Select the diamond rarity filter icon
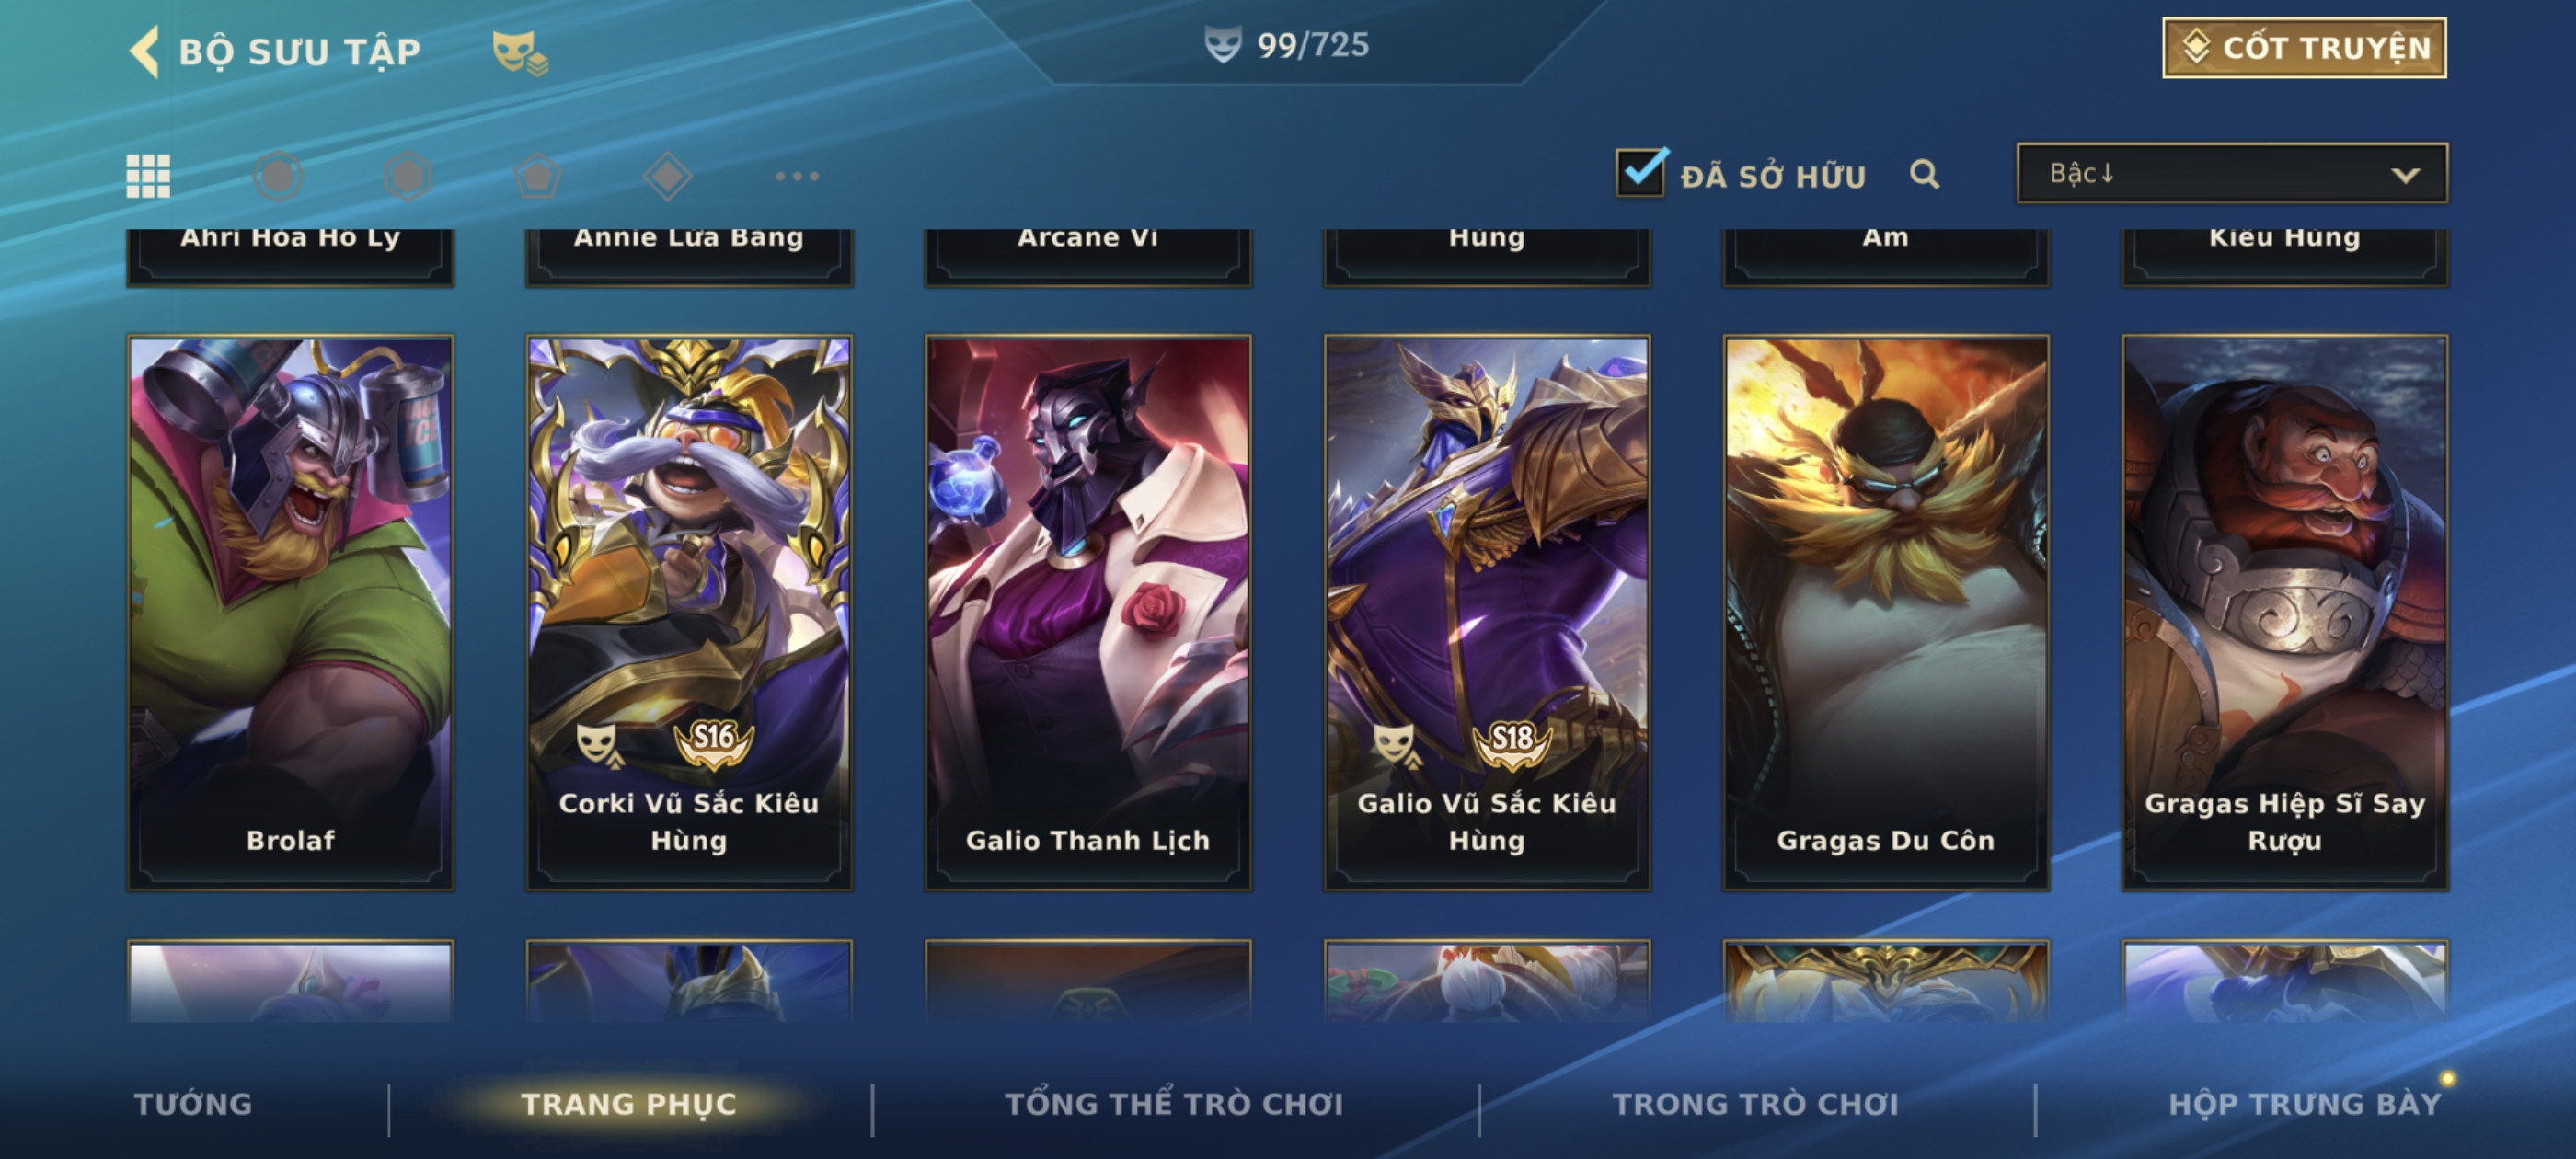The image size is (2576, 1159). [668, 176]
